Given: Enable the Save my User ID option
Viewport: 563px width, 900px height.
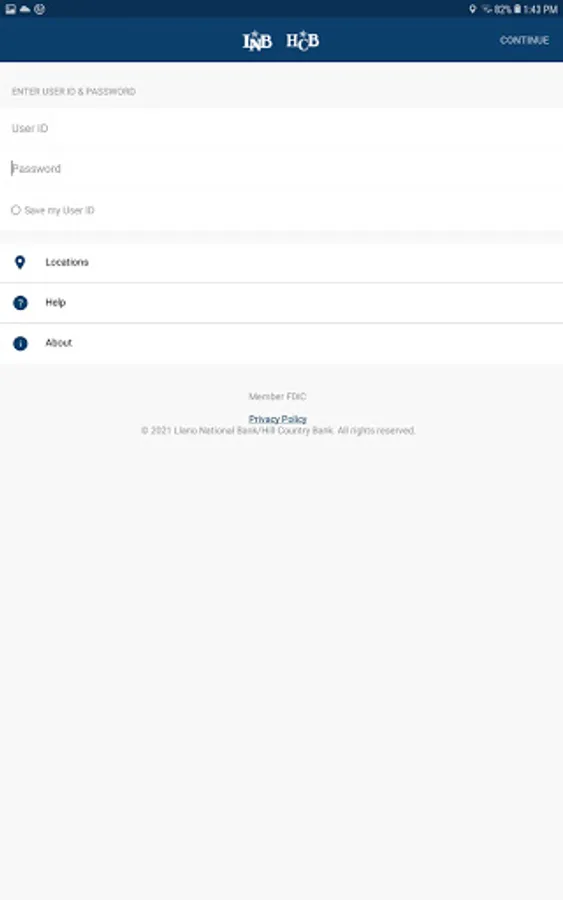Looking at the screenshot, I should point(16,210).
